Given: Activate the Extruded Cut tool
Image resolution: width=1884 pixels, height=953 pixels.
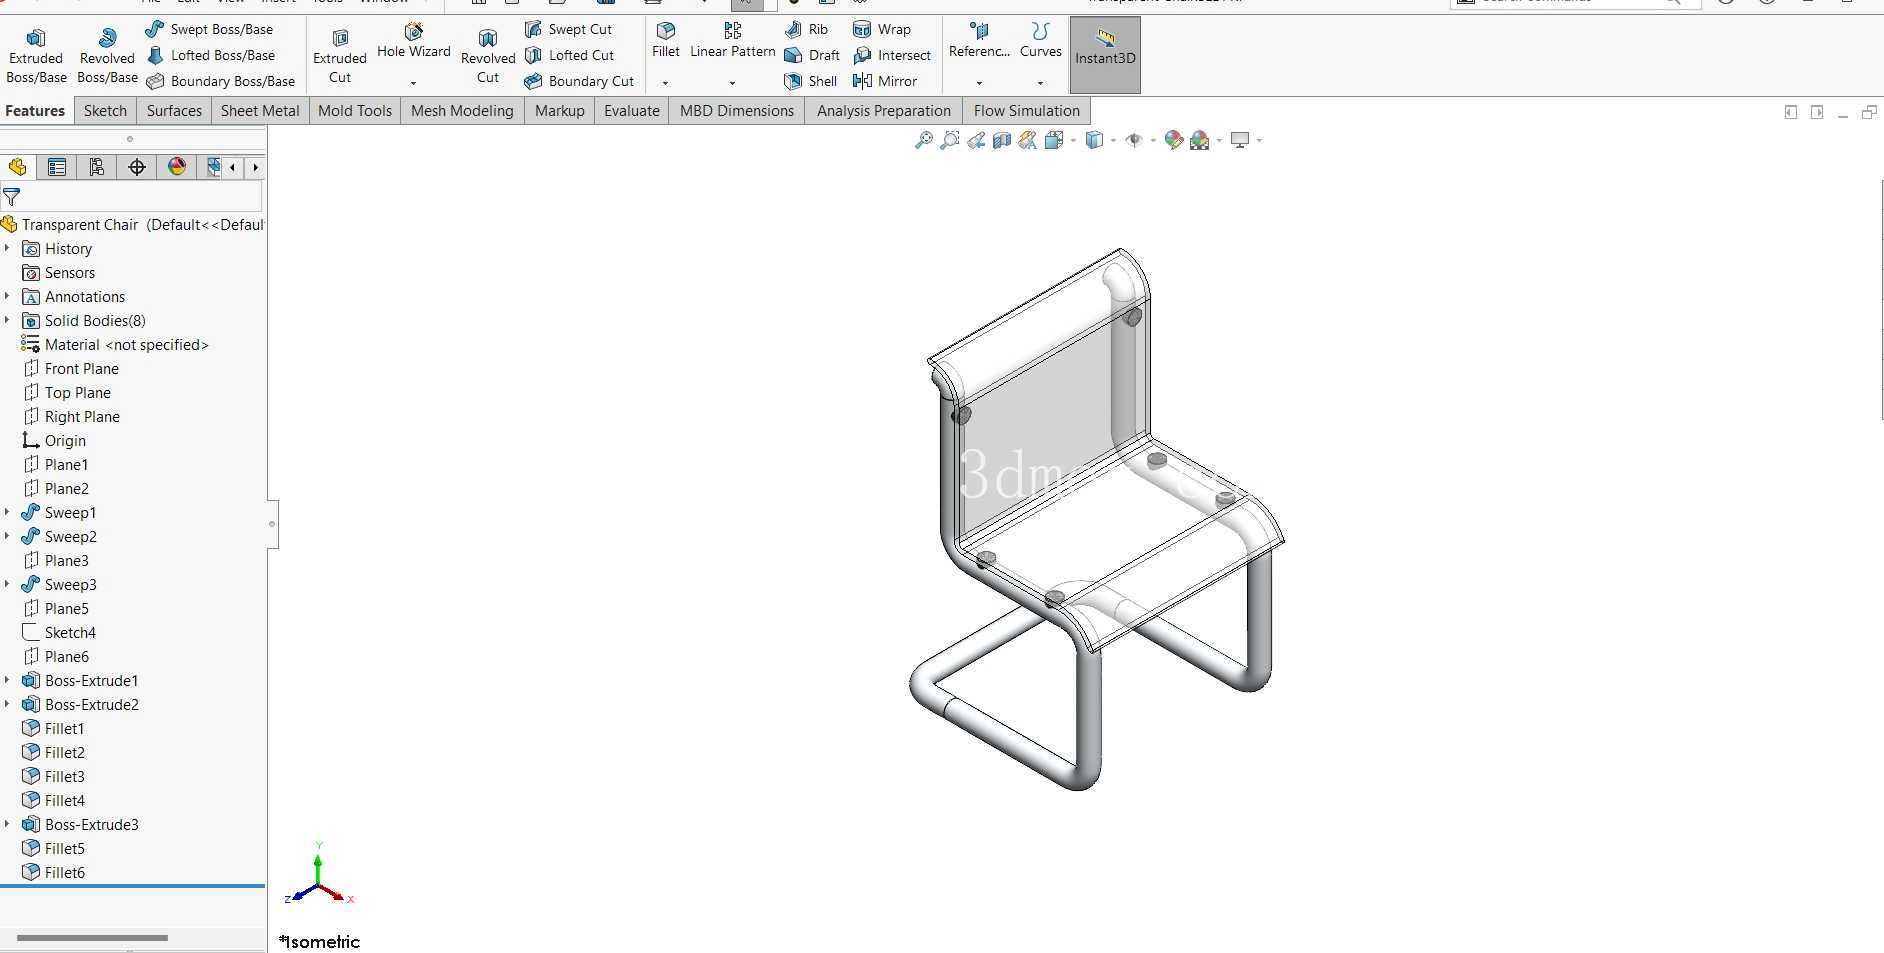Looking at the screenshot, I should tap(340, 56).
